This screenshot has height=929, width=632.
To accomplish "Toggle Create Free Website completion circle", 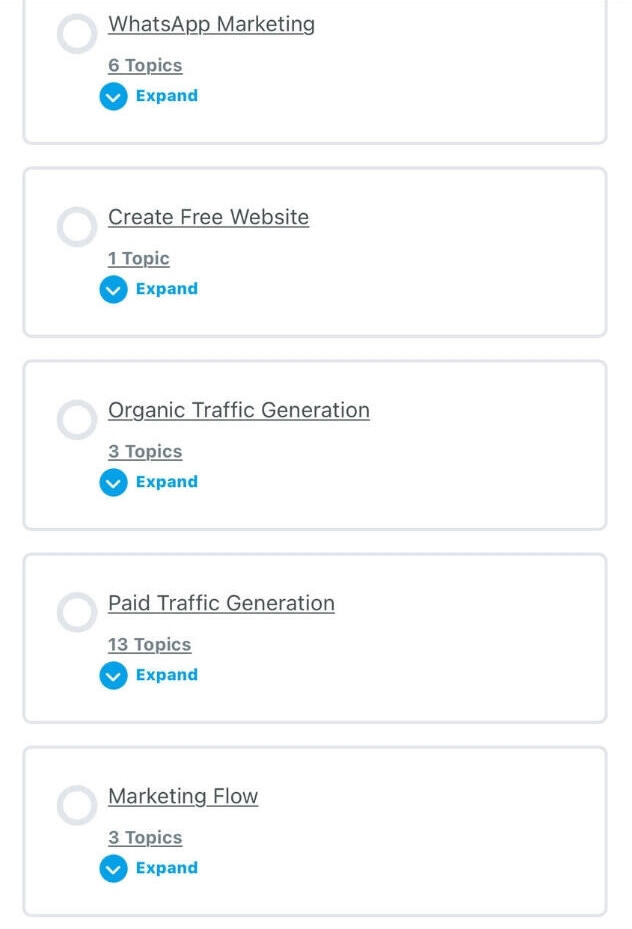I will [77, 227].
